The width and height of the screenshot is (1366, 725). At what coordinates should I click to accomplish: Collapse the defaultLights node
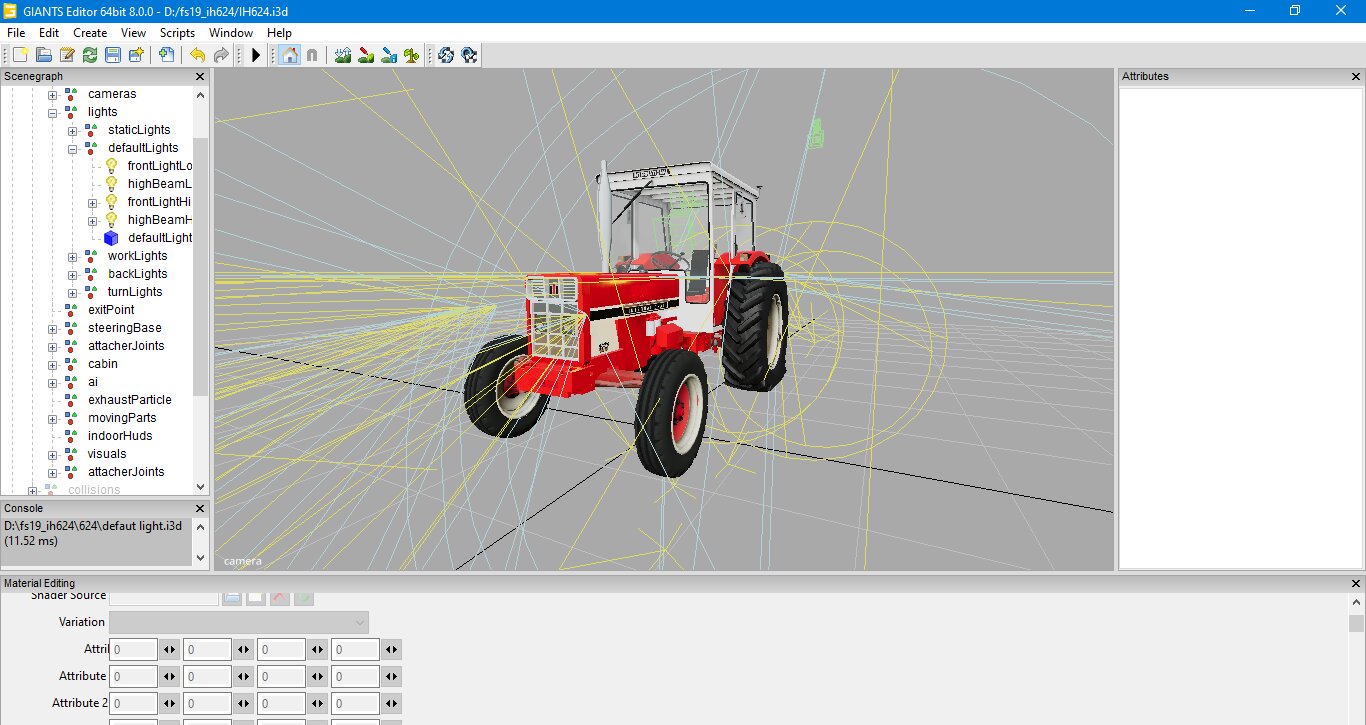pos(72,148)
